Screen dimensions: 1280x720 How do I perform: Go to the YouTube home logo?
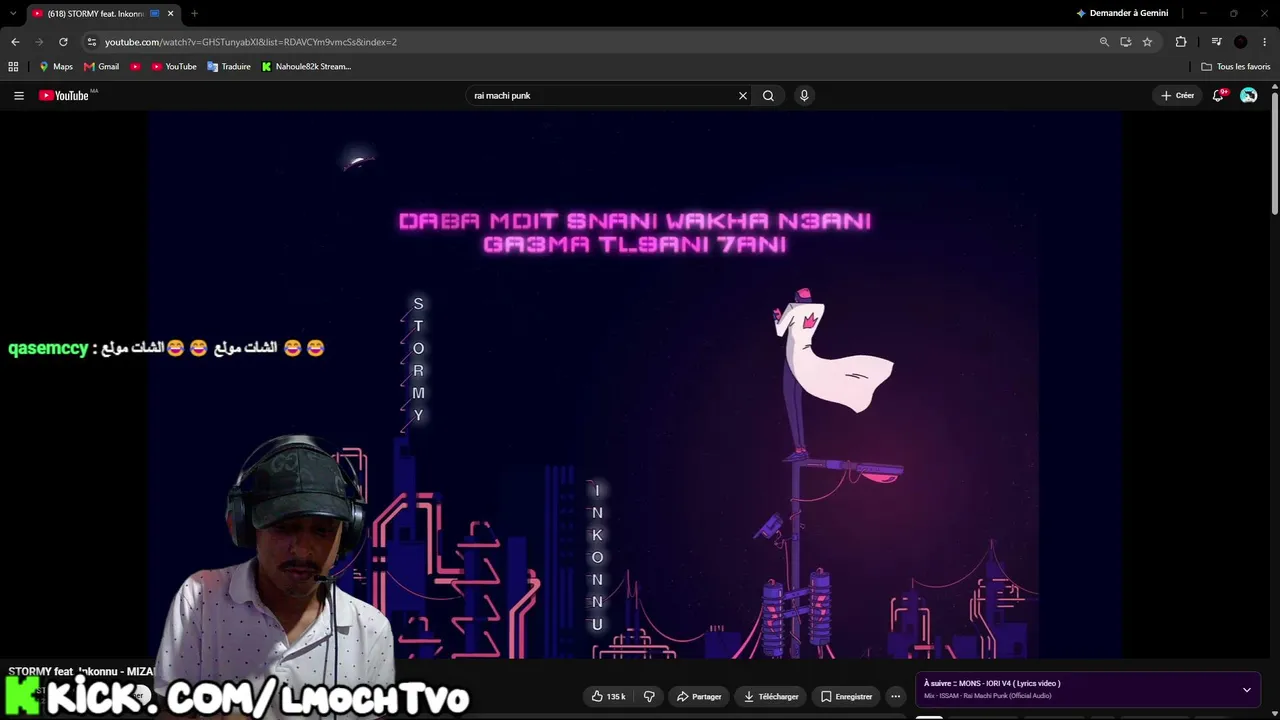click(64, 96)
